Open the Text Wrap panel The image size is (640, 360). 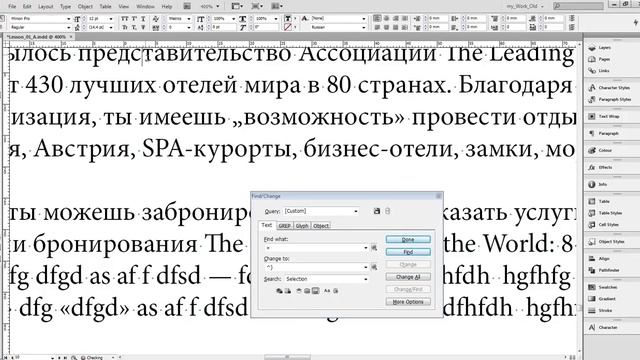coord(604,116)
